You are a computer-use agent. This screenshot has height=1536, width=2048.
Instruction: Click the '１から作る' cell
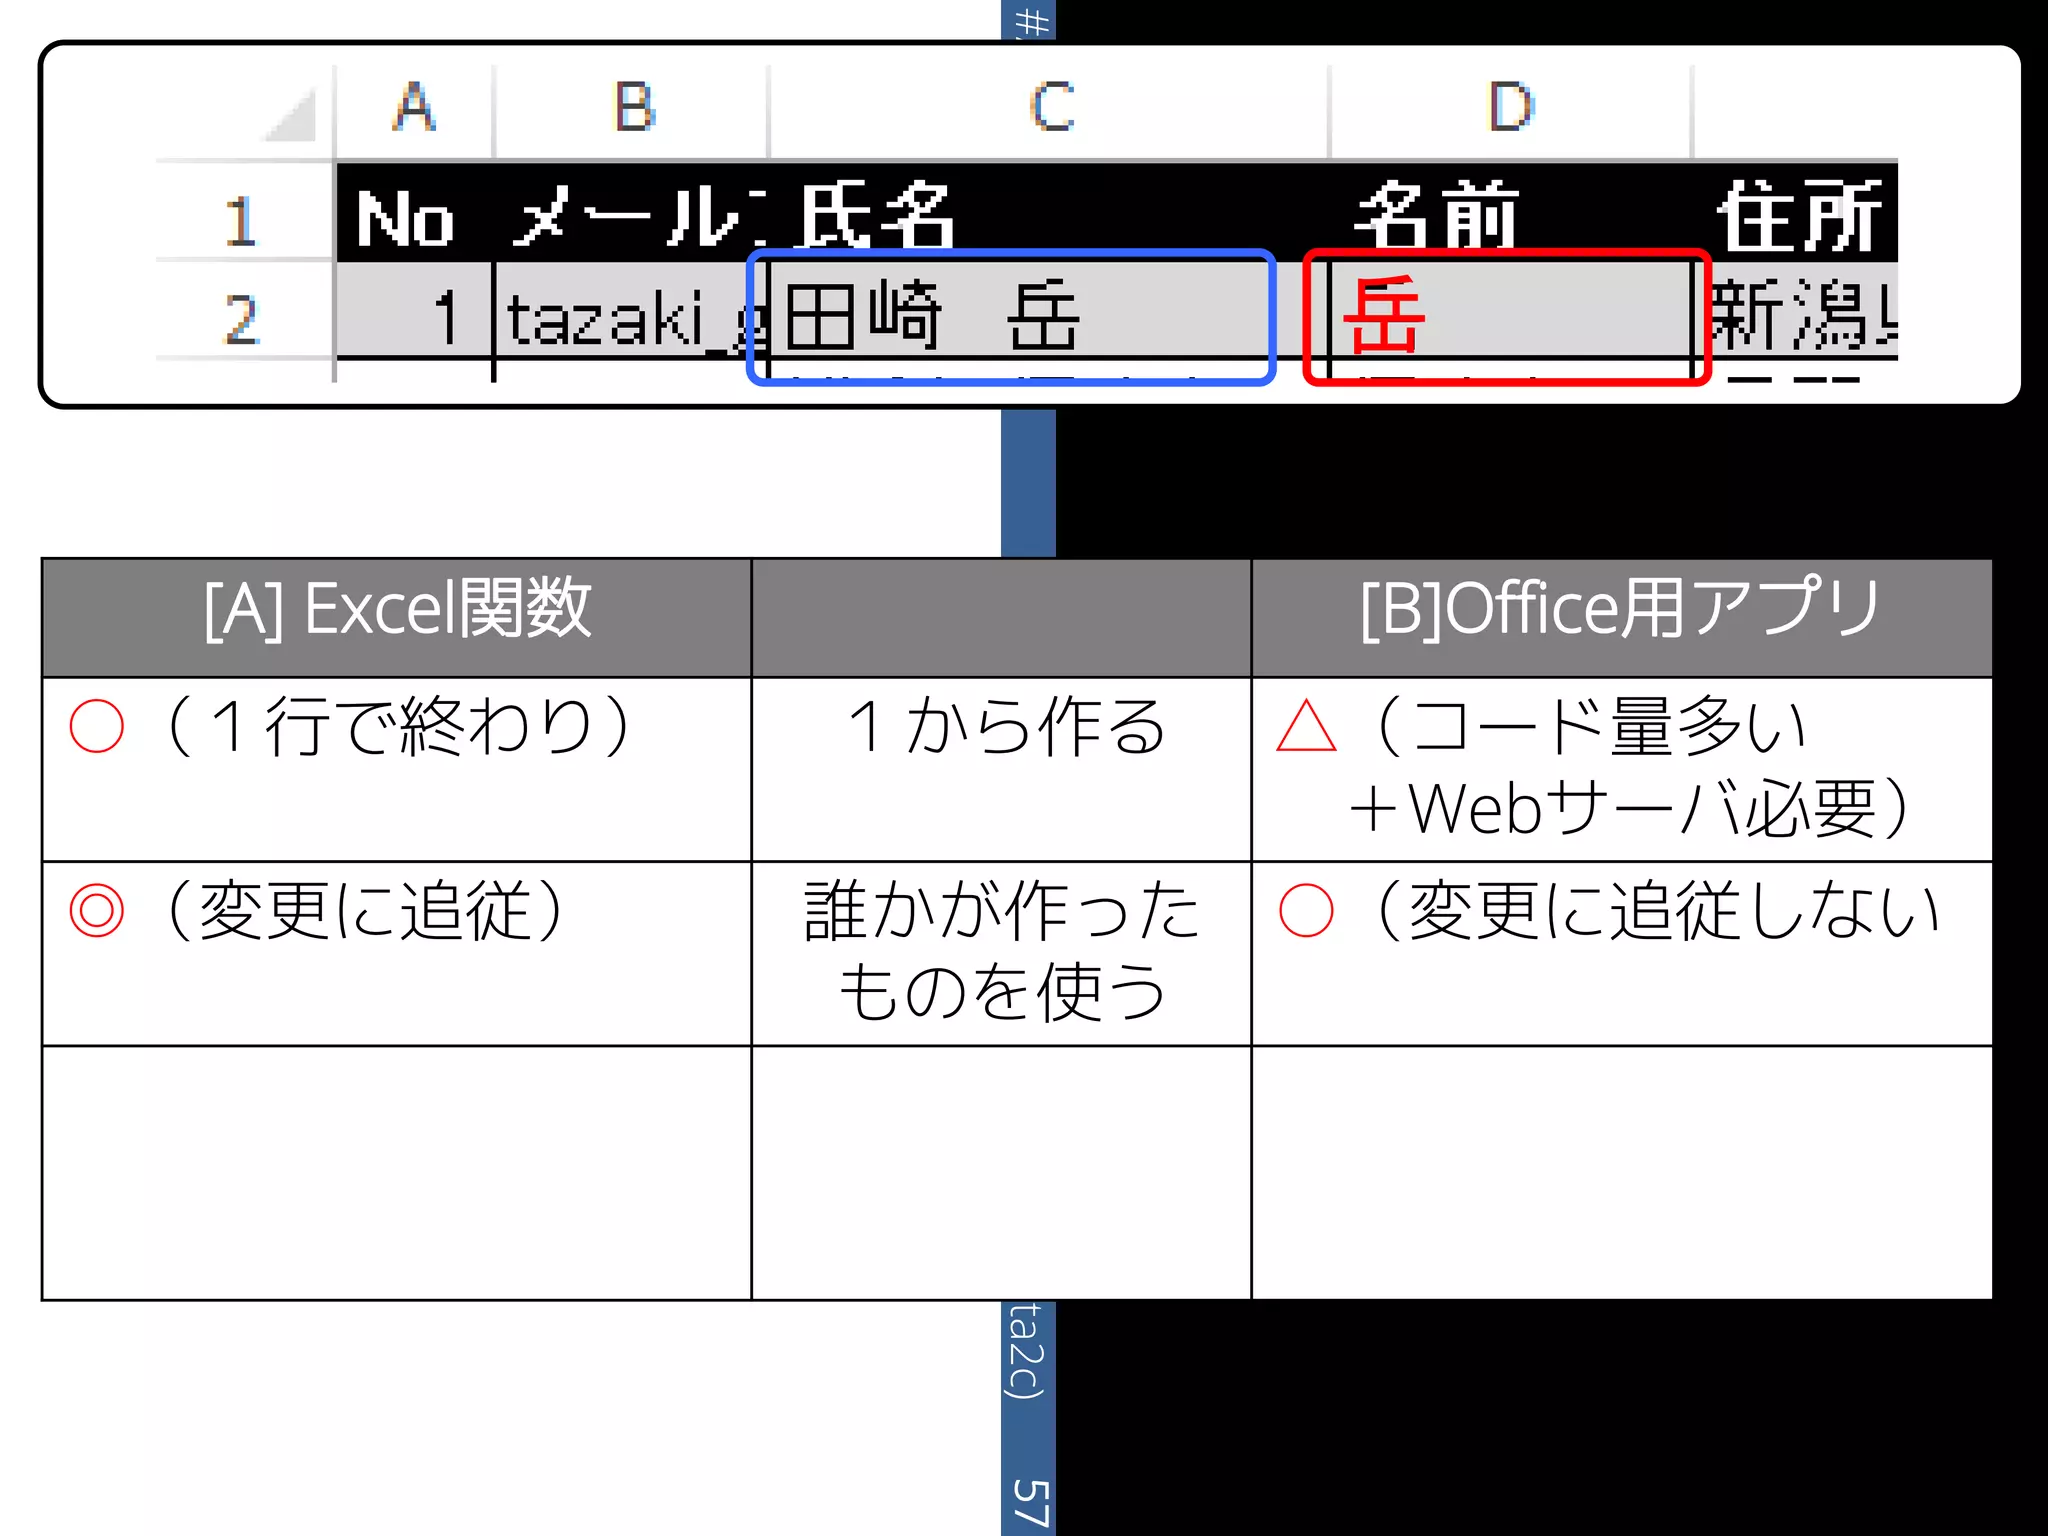(1001, 769)
